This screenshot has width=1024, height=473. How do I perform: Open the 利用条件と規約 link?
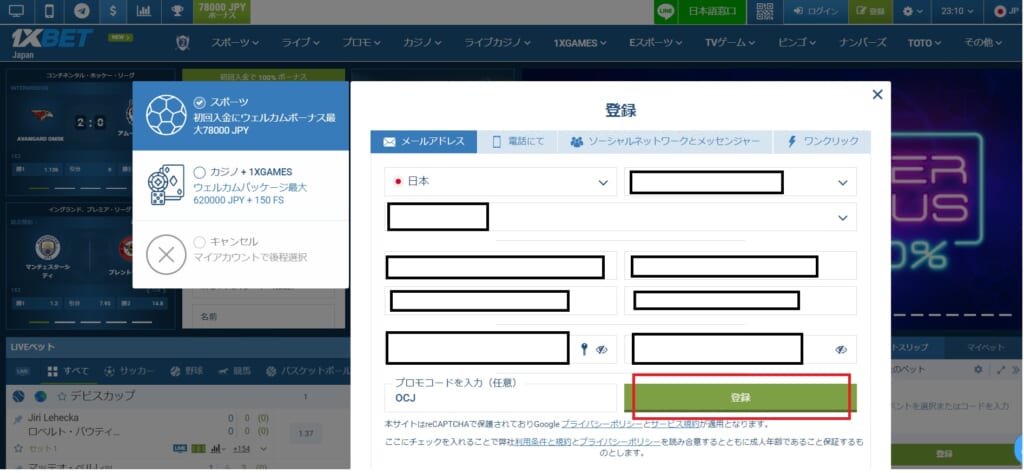point(543,442)
